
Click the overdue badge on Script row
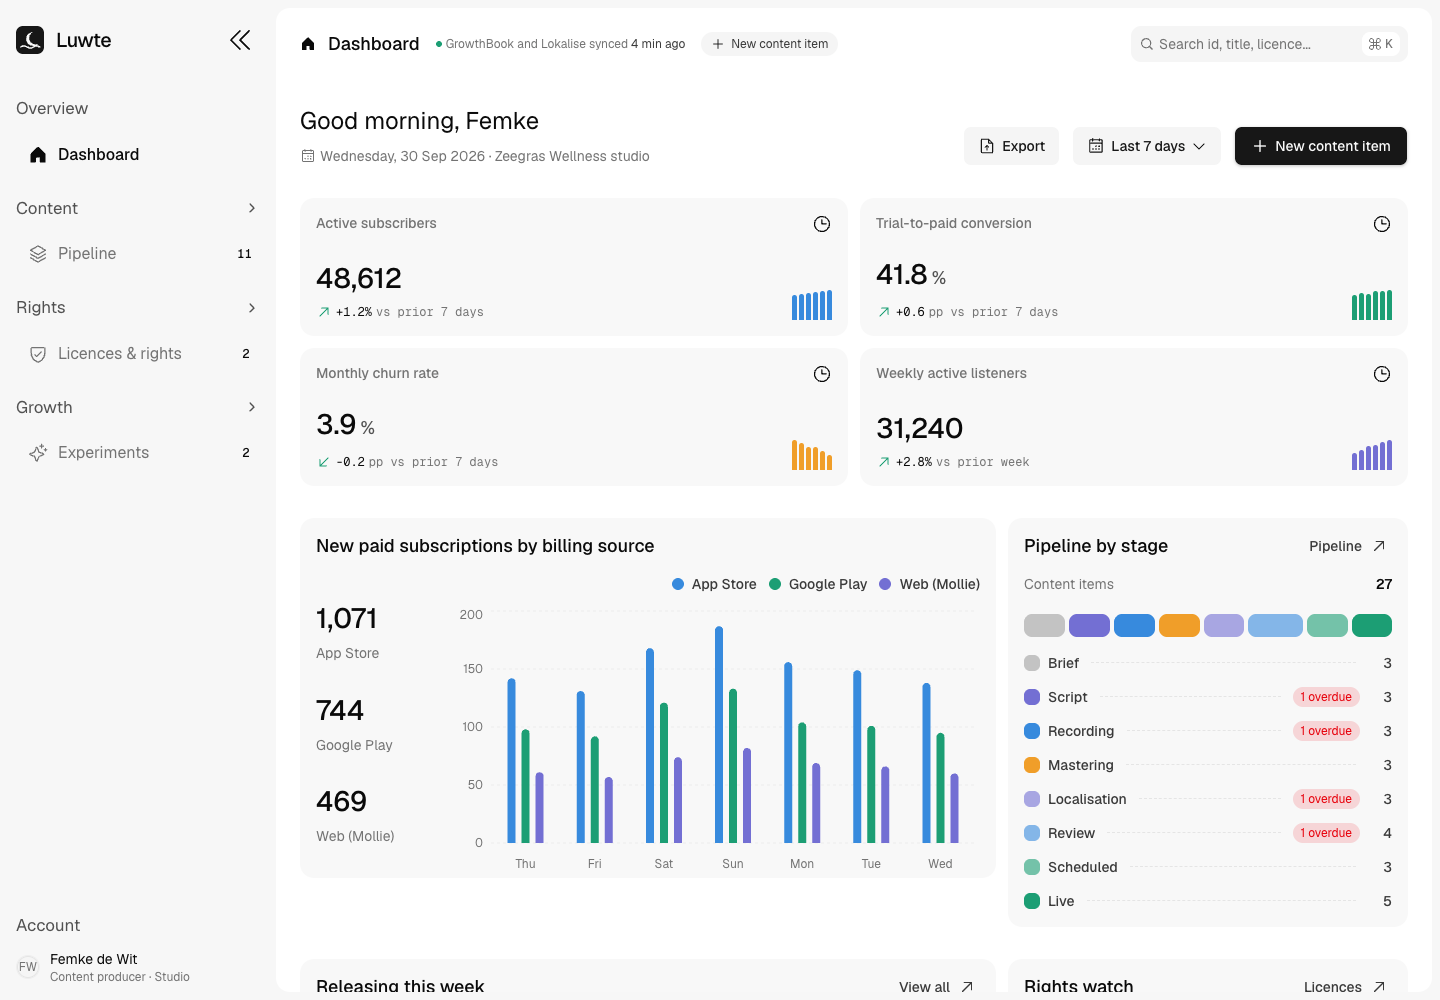[x=1326, y=697]
